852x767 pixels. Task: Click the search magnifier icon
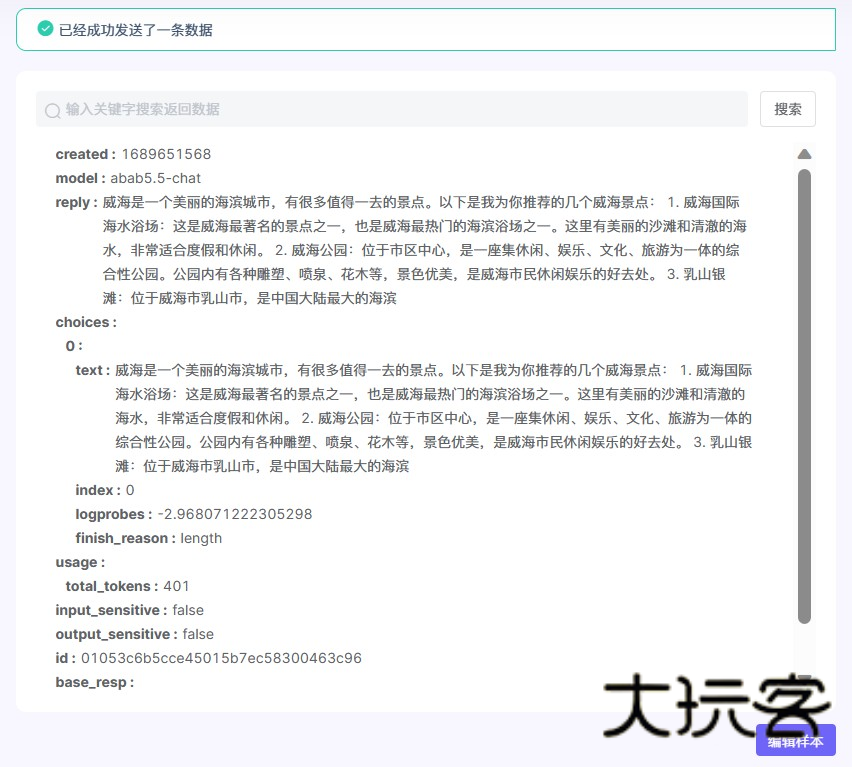(52, 109)
